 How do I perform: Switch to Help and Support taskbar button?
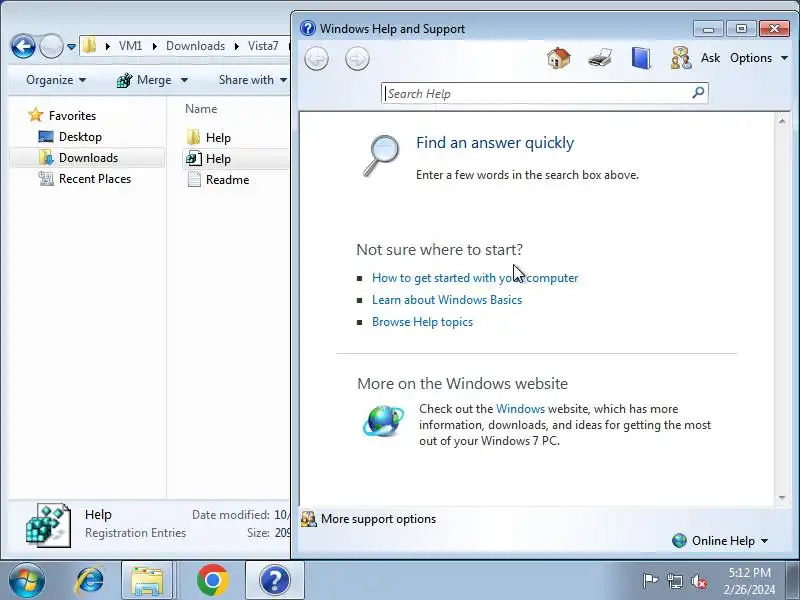click(x=274, y=581)
